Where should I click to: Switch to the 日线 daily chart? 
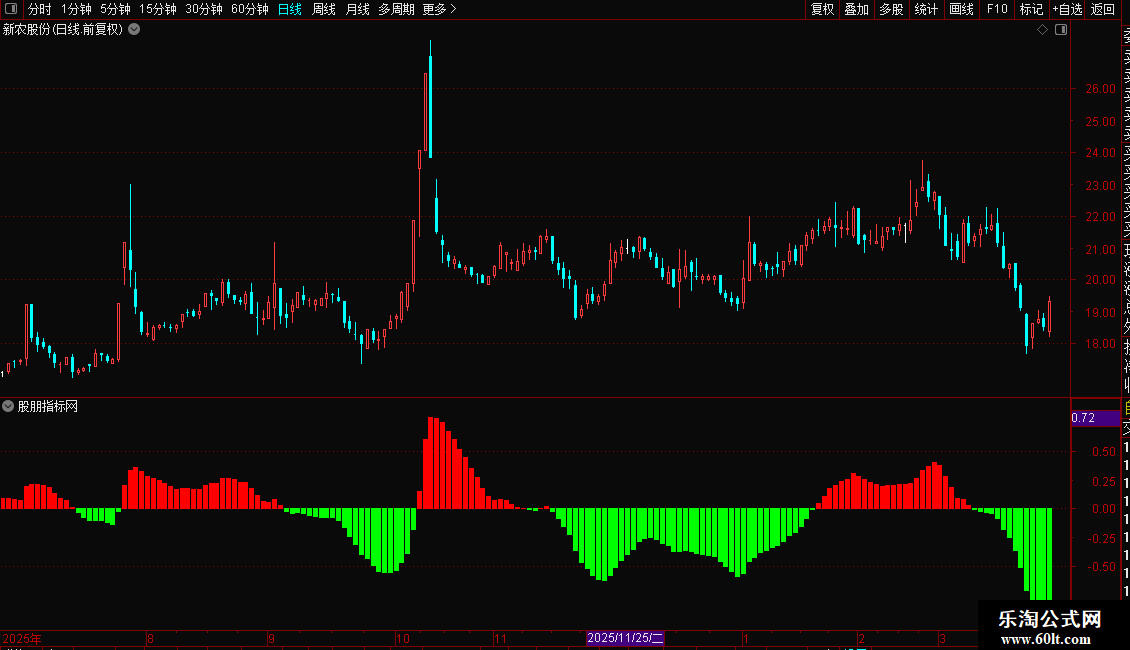[x=290, y=9]
